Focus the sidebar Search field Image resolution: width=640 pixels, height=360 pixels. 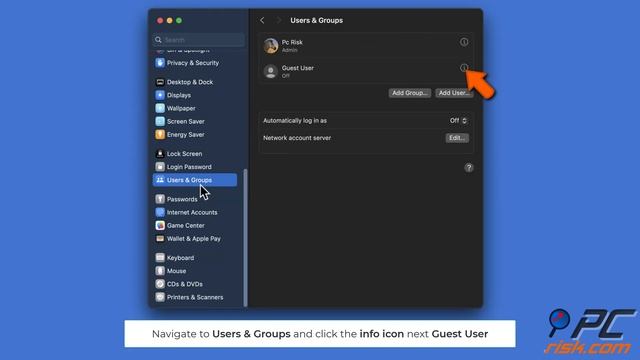click(x=199, y=40)
